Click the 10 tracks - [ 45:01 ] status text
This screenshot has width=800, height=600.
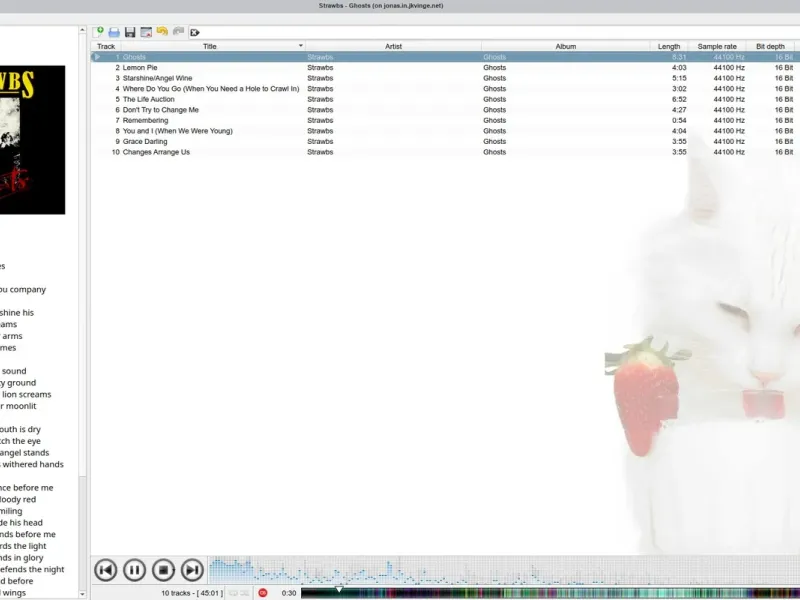click(192, 593)
